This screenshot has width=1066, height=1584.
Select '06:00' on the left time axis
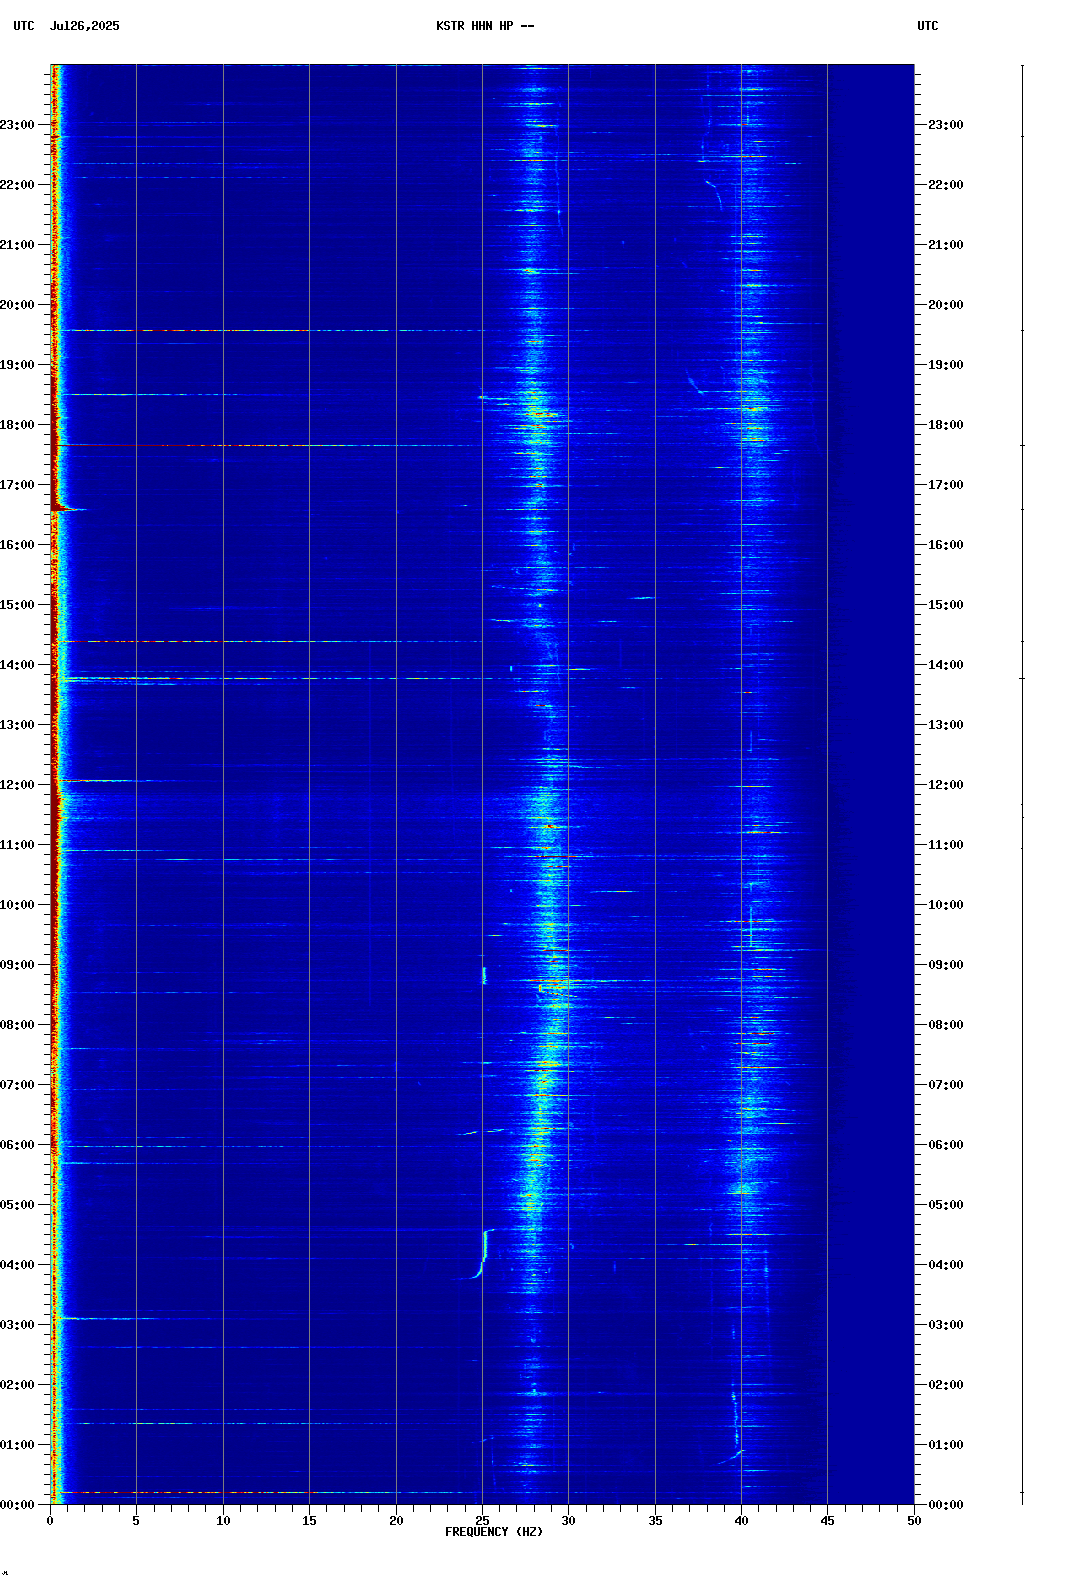point(17,1145)
